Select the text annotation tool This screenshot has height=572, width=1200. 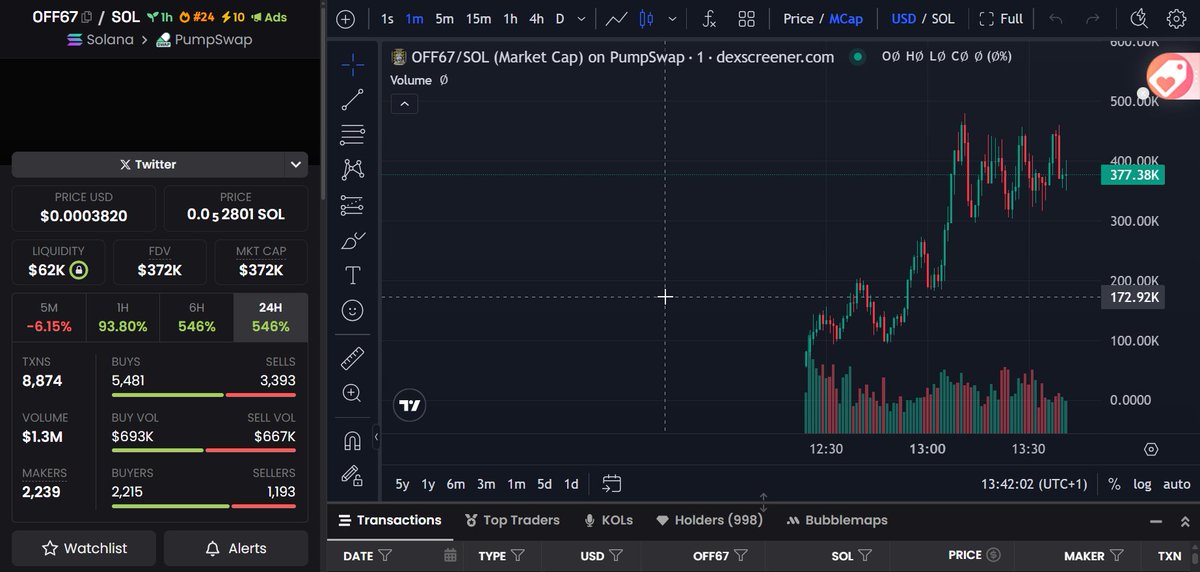[352, 275]
